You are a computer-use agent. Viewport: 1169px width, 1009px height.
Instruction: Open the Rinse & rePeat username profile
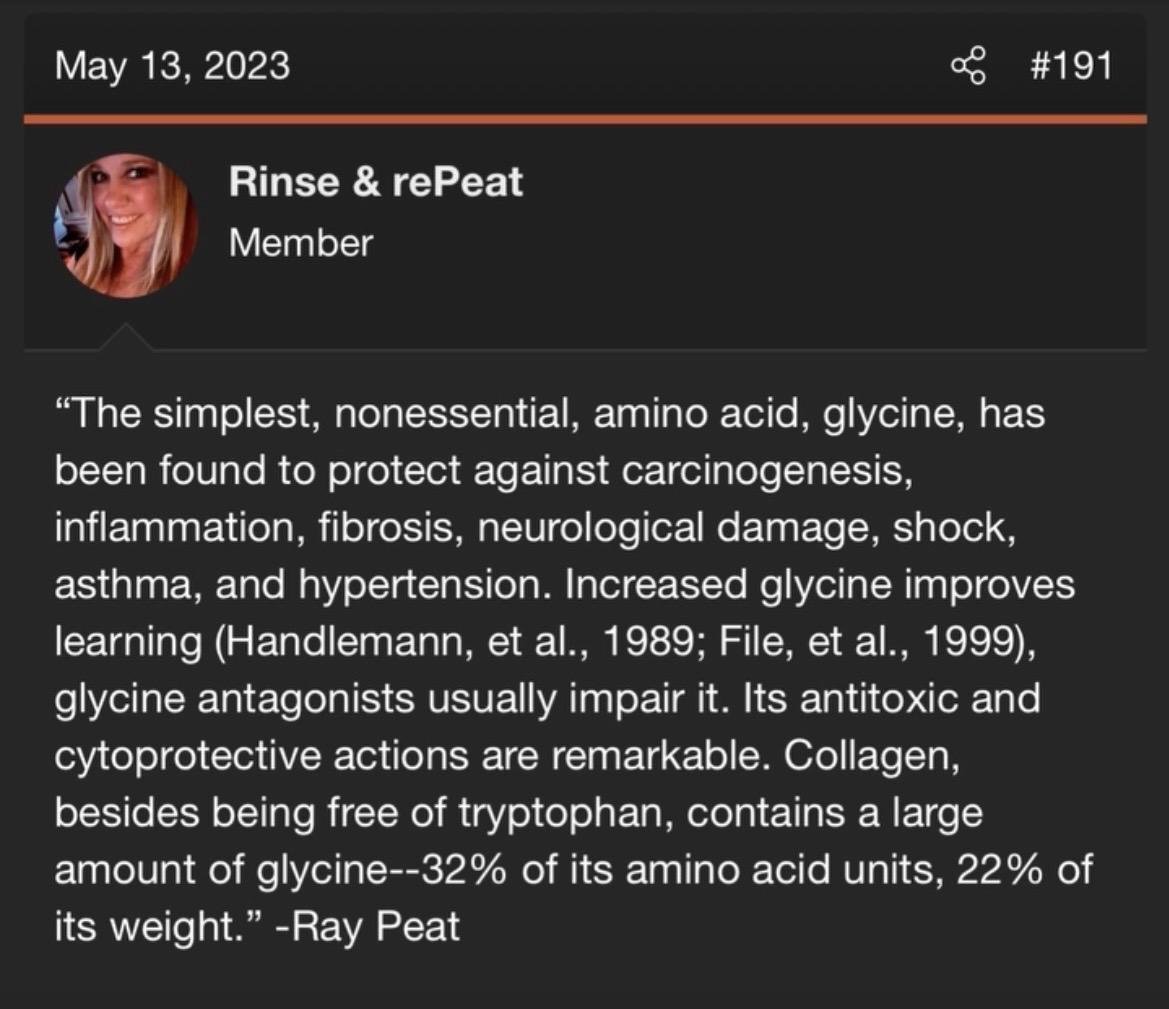(x=375, y=182)
